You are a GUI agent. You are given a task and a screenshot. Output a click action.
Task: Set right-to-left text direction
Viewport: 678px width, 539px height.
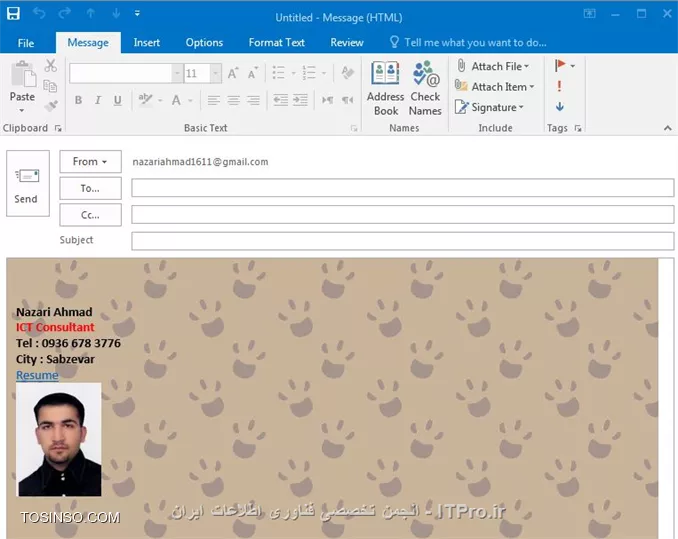(348, 100)
